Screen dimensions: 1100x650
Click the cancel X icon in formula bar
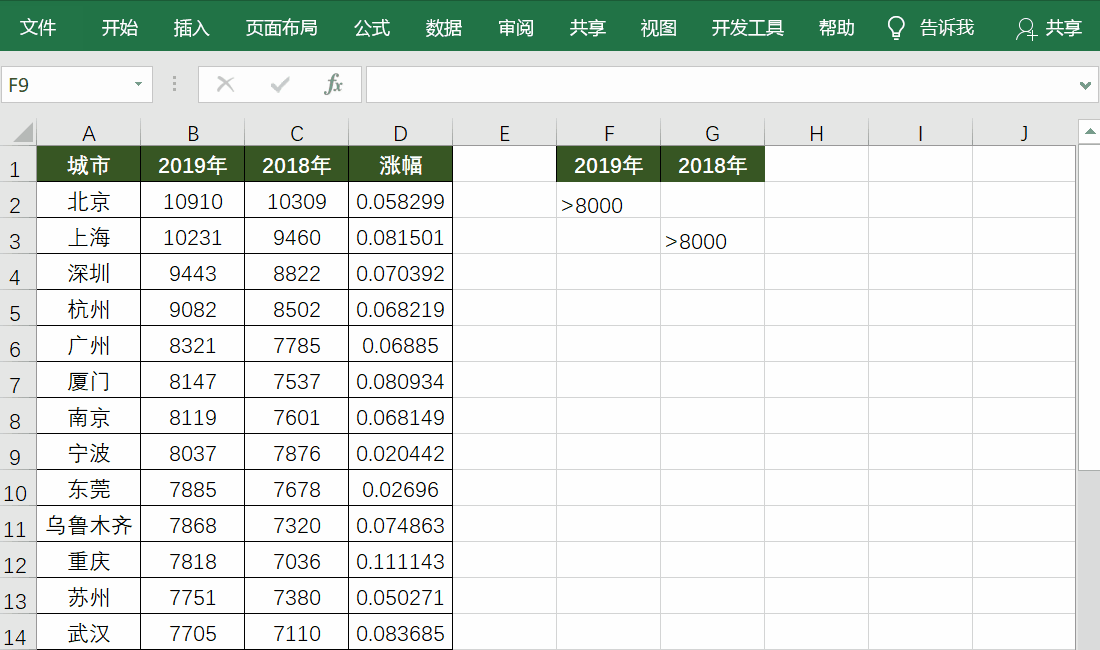[225, 85]
